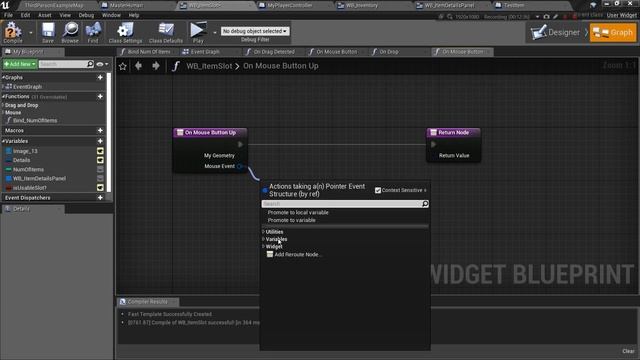Select the NumOfItems variable
640x360 pixels.
[28, 169]
